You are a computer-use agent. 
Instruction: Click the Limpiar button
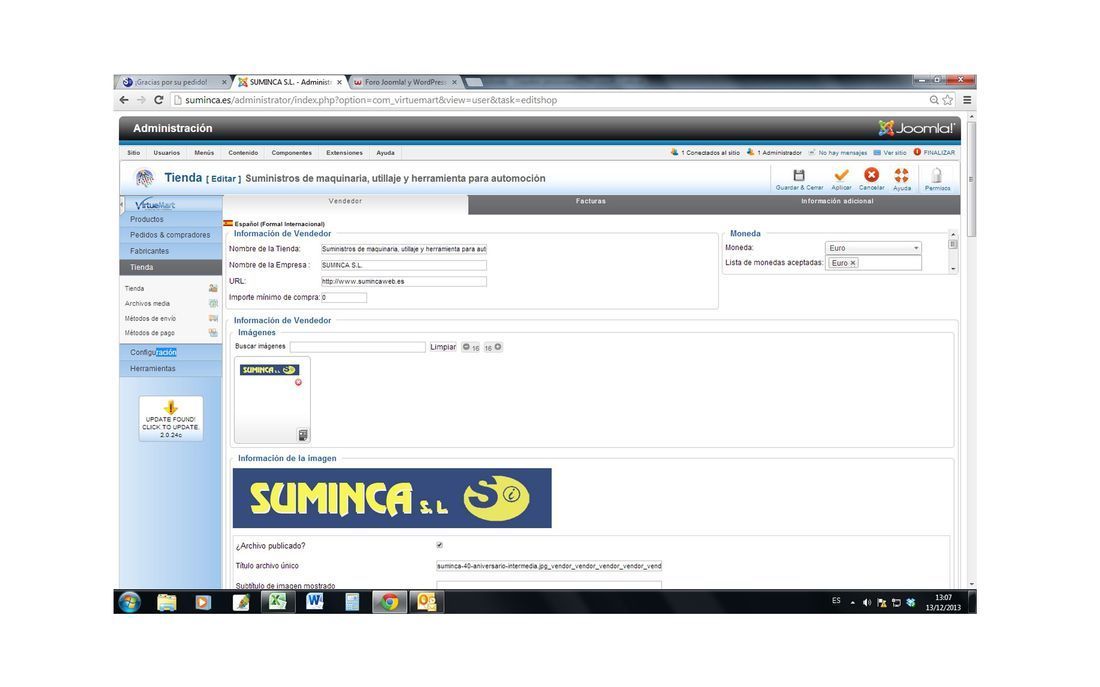tap(443, 347)
